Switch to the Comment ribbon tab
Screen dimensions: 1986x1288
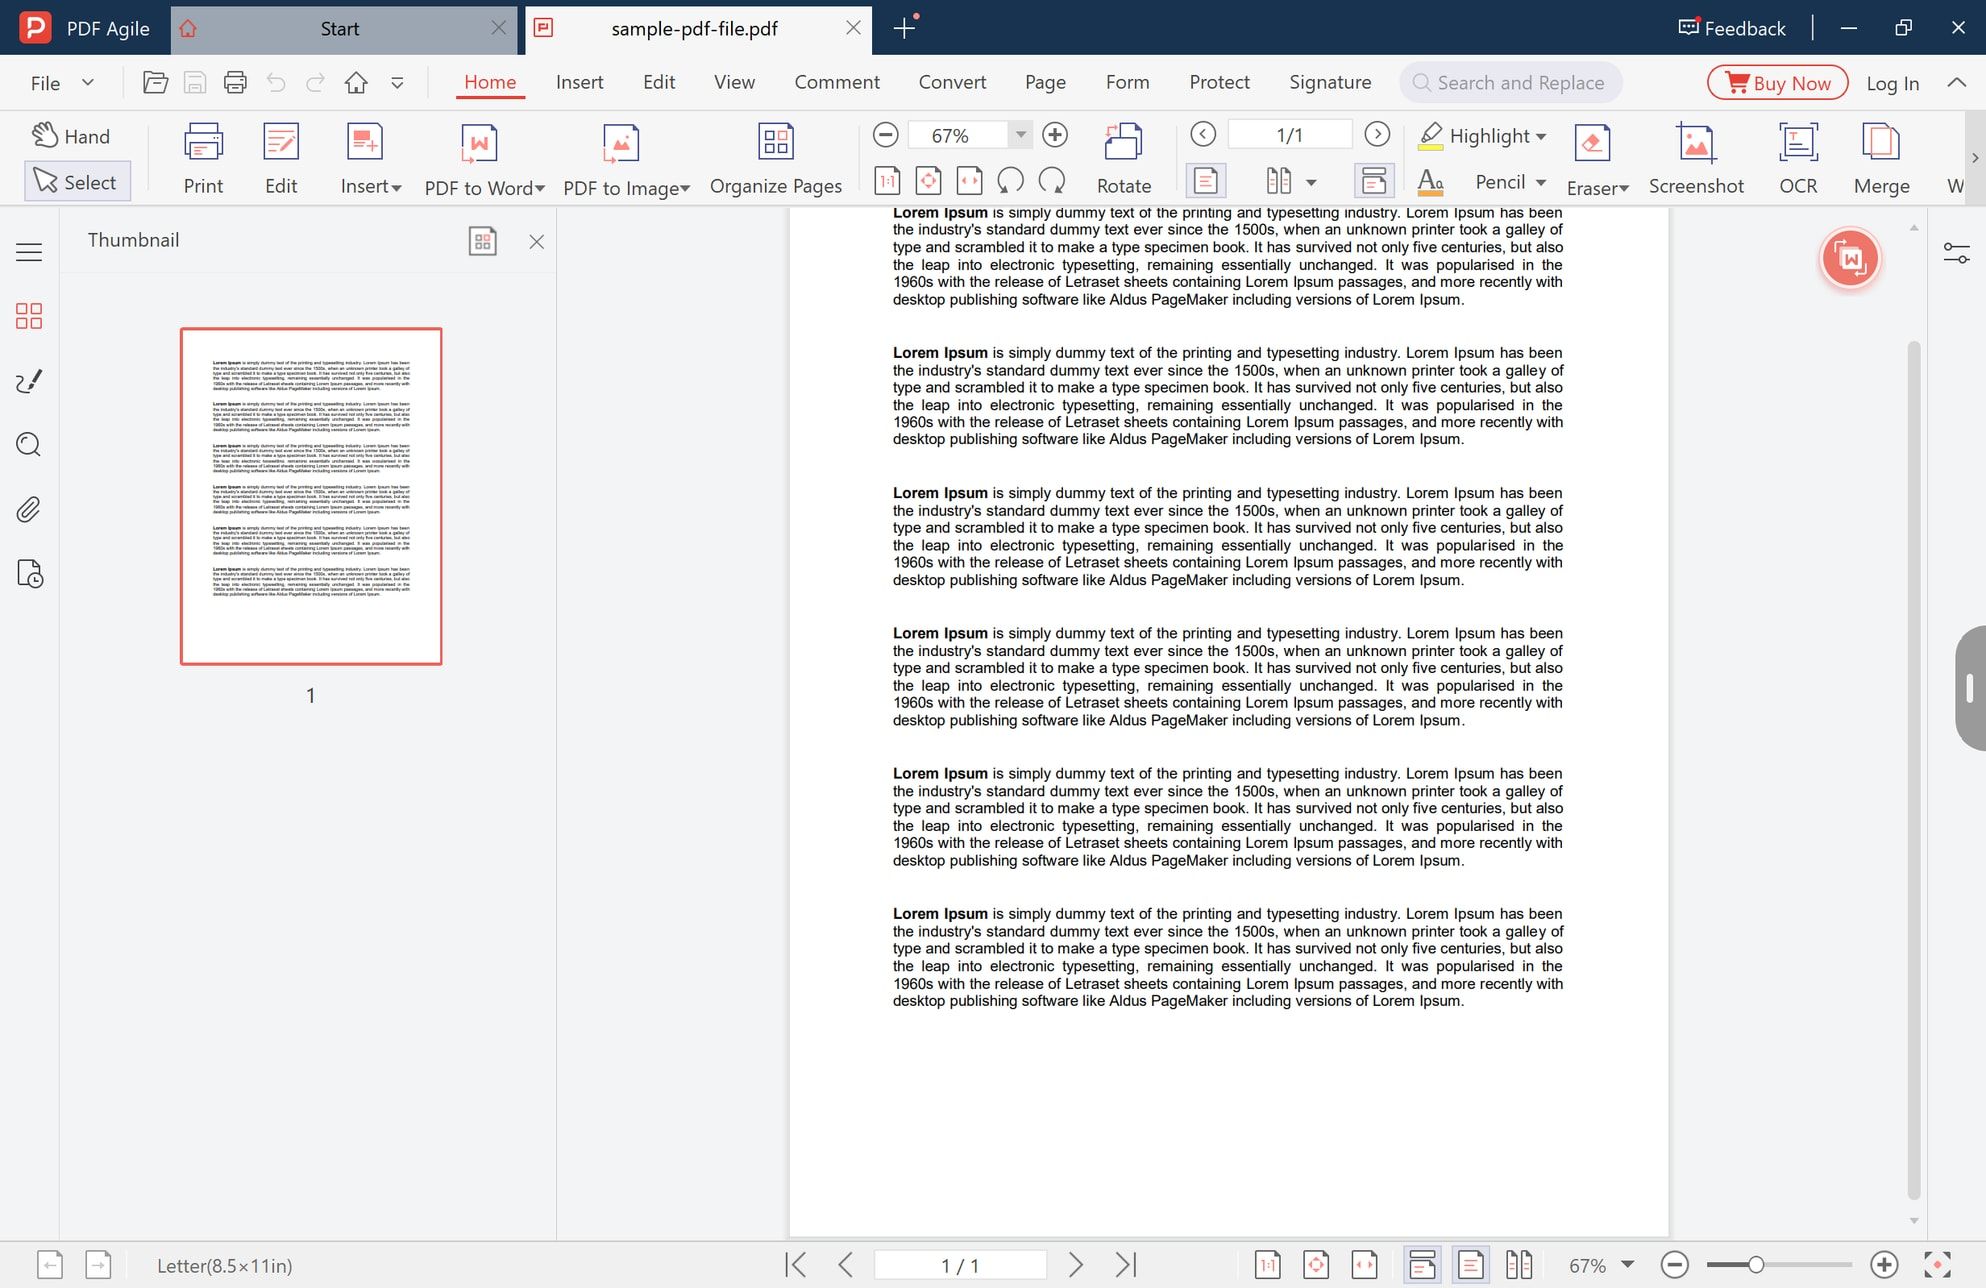(x=837, y=83)
